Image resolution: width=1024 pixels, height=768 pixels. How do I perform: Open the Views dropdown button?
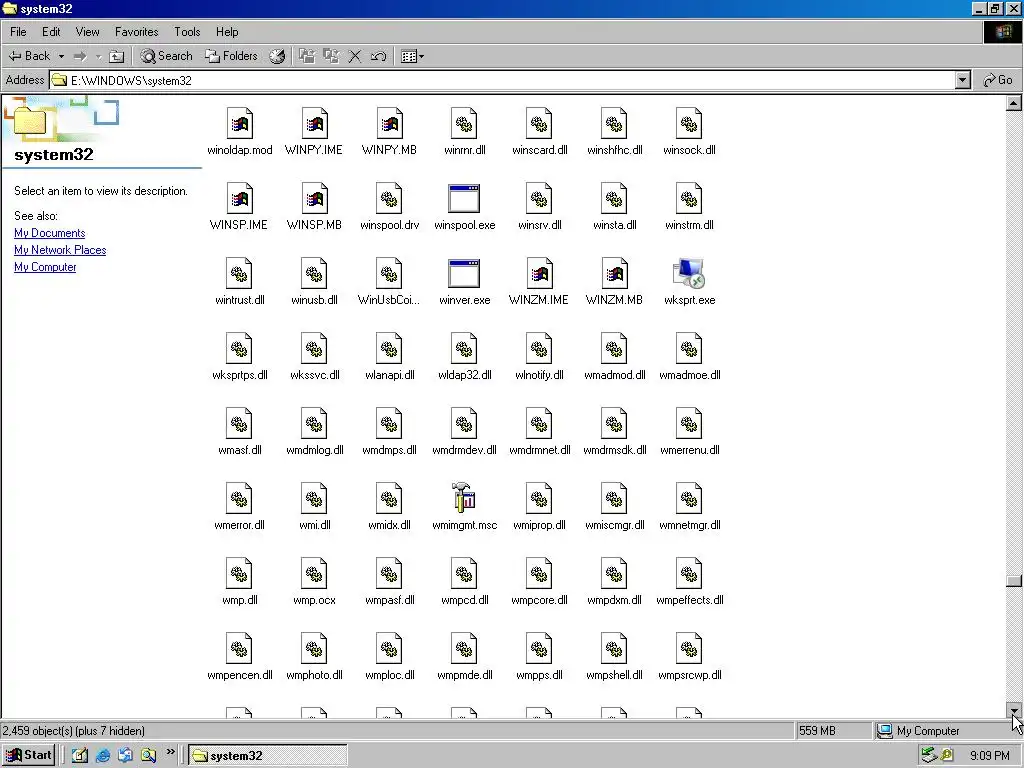click(412, 56)
